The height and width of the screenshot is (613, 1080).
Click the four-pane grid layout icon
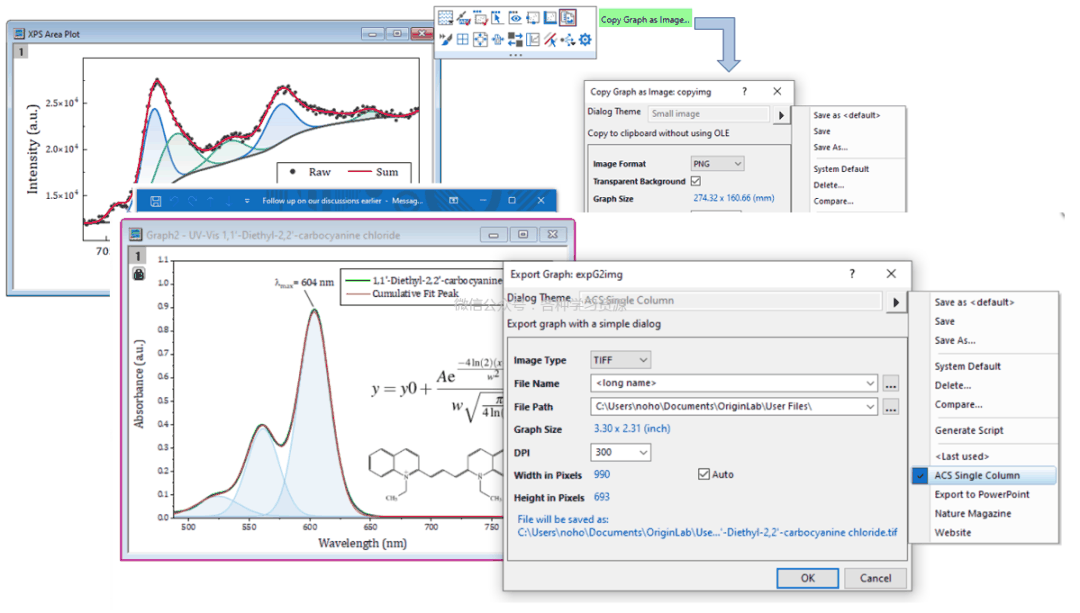click(x=463, y=40)
